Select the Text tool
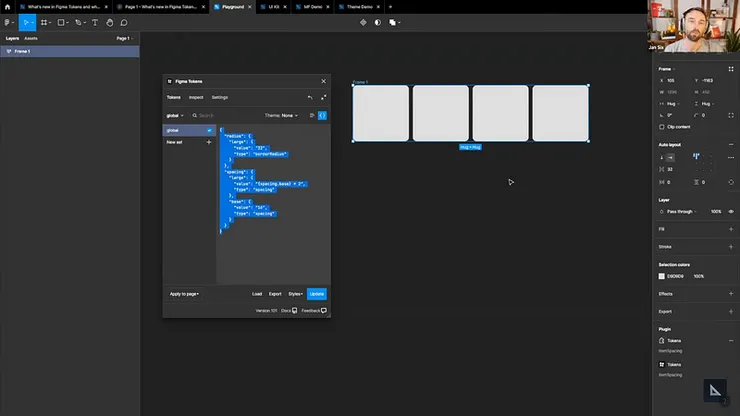The image size is (740, 416). click(x=95, y=22)
